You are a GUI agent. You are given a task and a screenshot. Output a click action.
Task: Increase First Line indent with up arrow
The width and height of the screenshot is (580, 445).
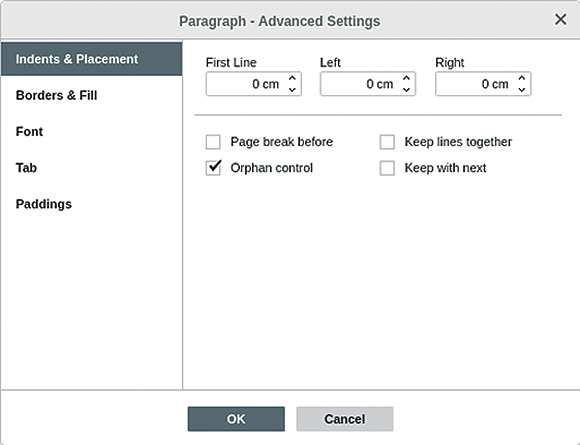292,78
